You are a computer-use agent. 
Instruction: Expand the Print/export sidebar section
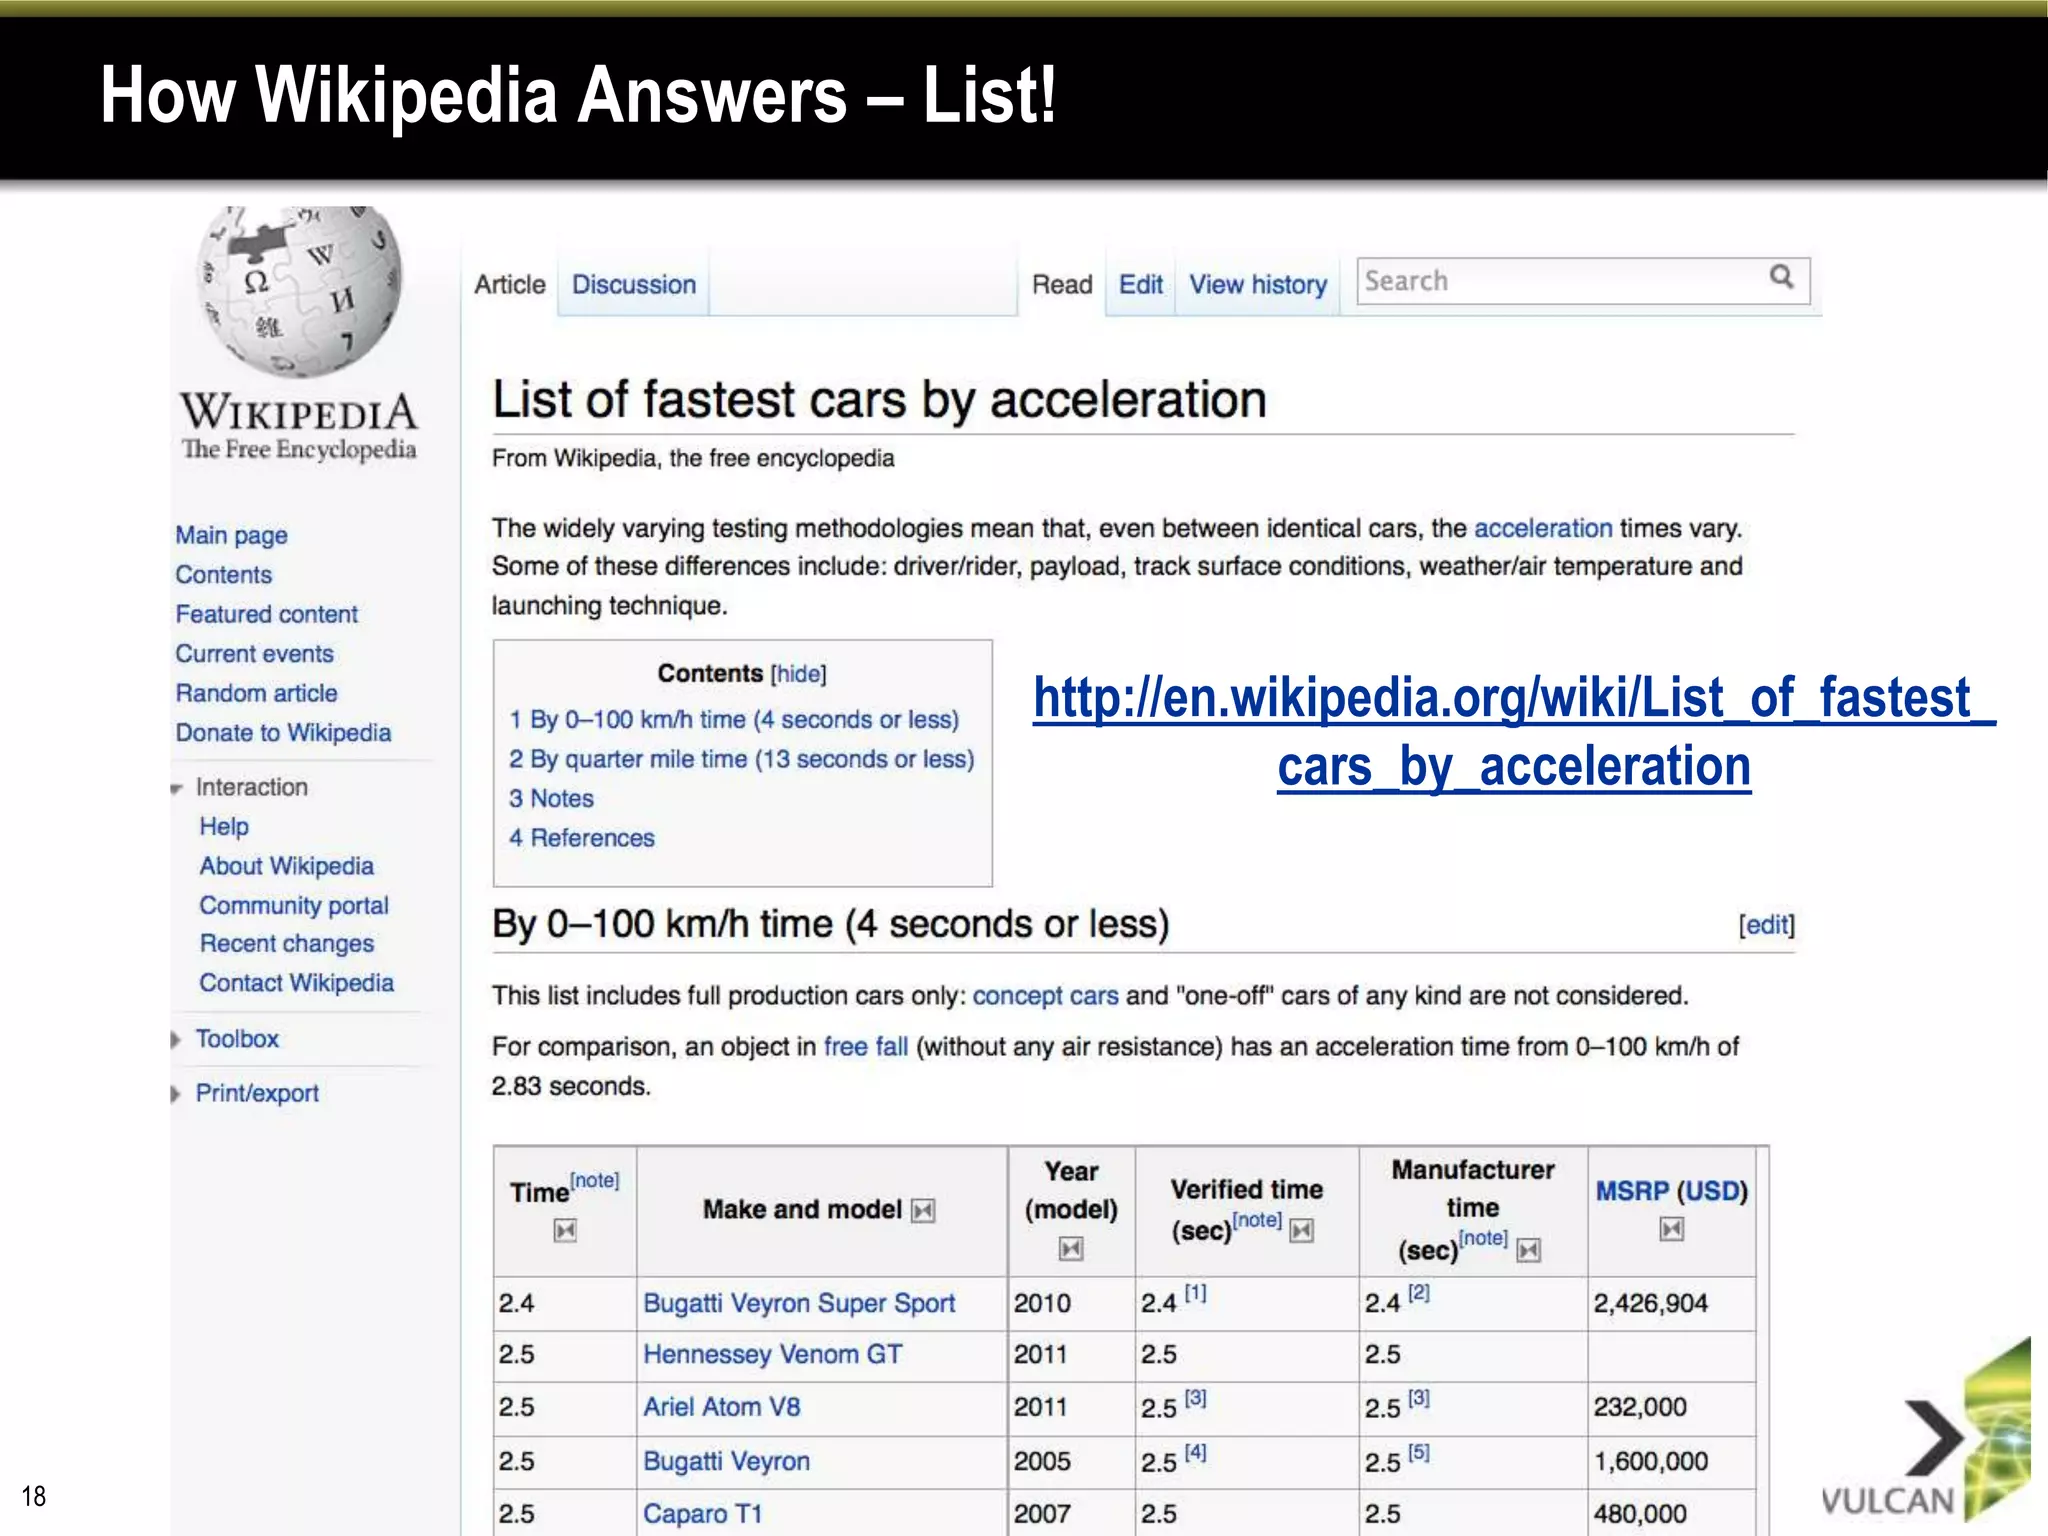(x=176, y=1094)
